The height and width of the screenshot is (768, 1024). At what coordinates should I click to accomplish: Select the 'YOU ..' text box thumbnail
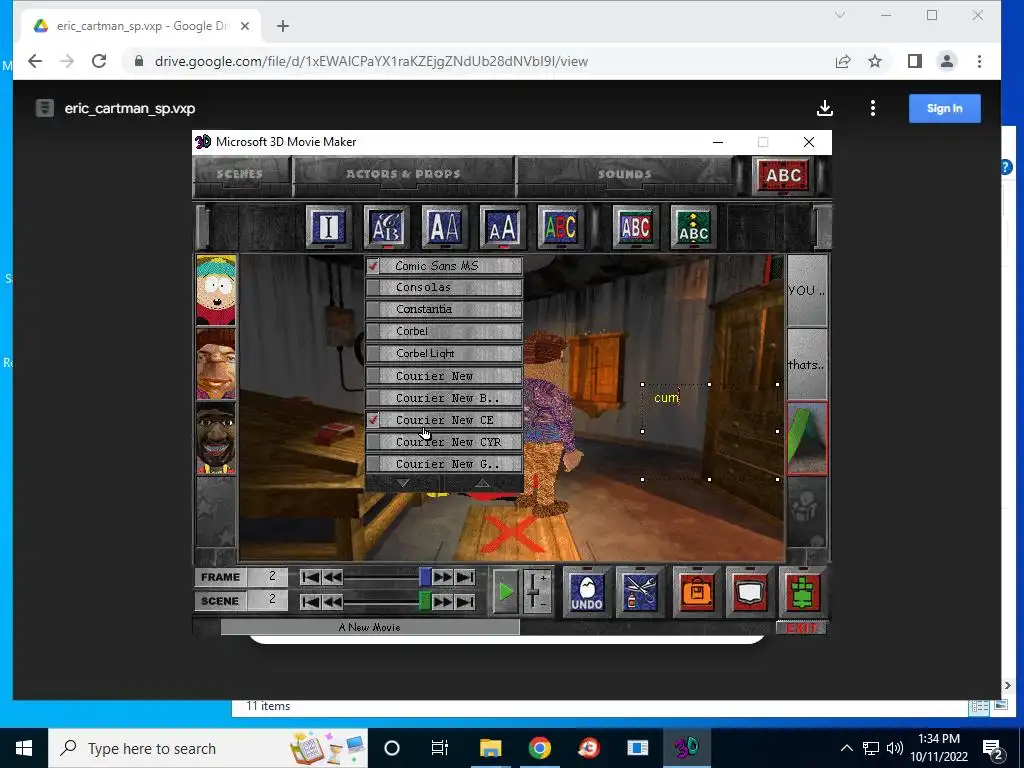click(807, 290)
